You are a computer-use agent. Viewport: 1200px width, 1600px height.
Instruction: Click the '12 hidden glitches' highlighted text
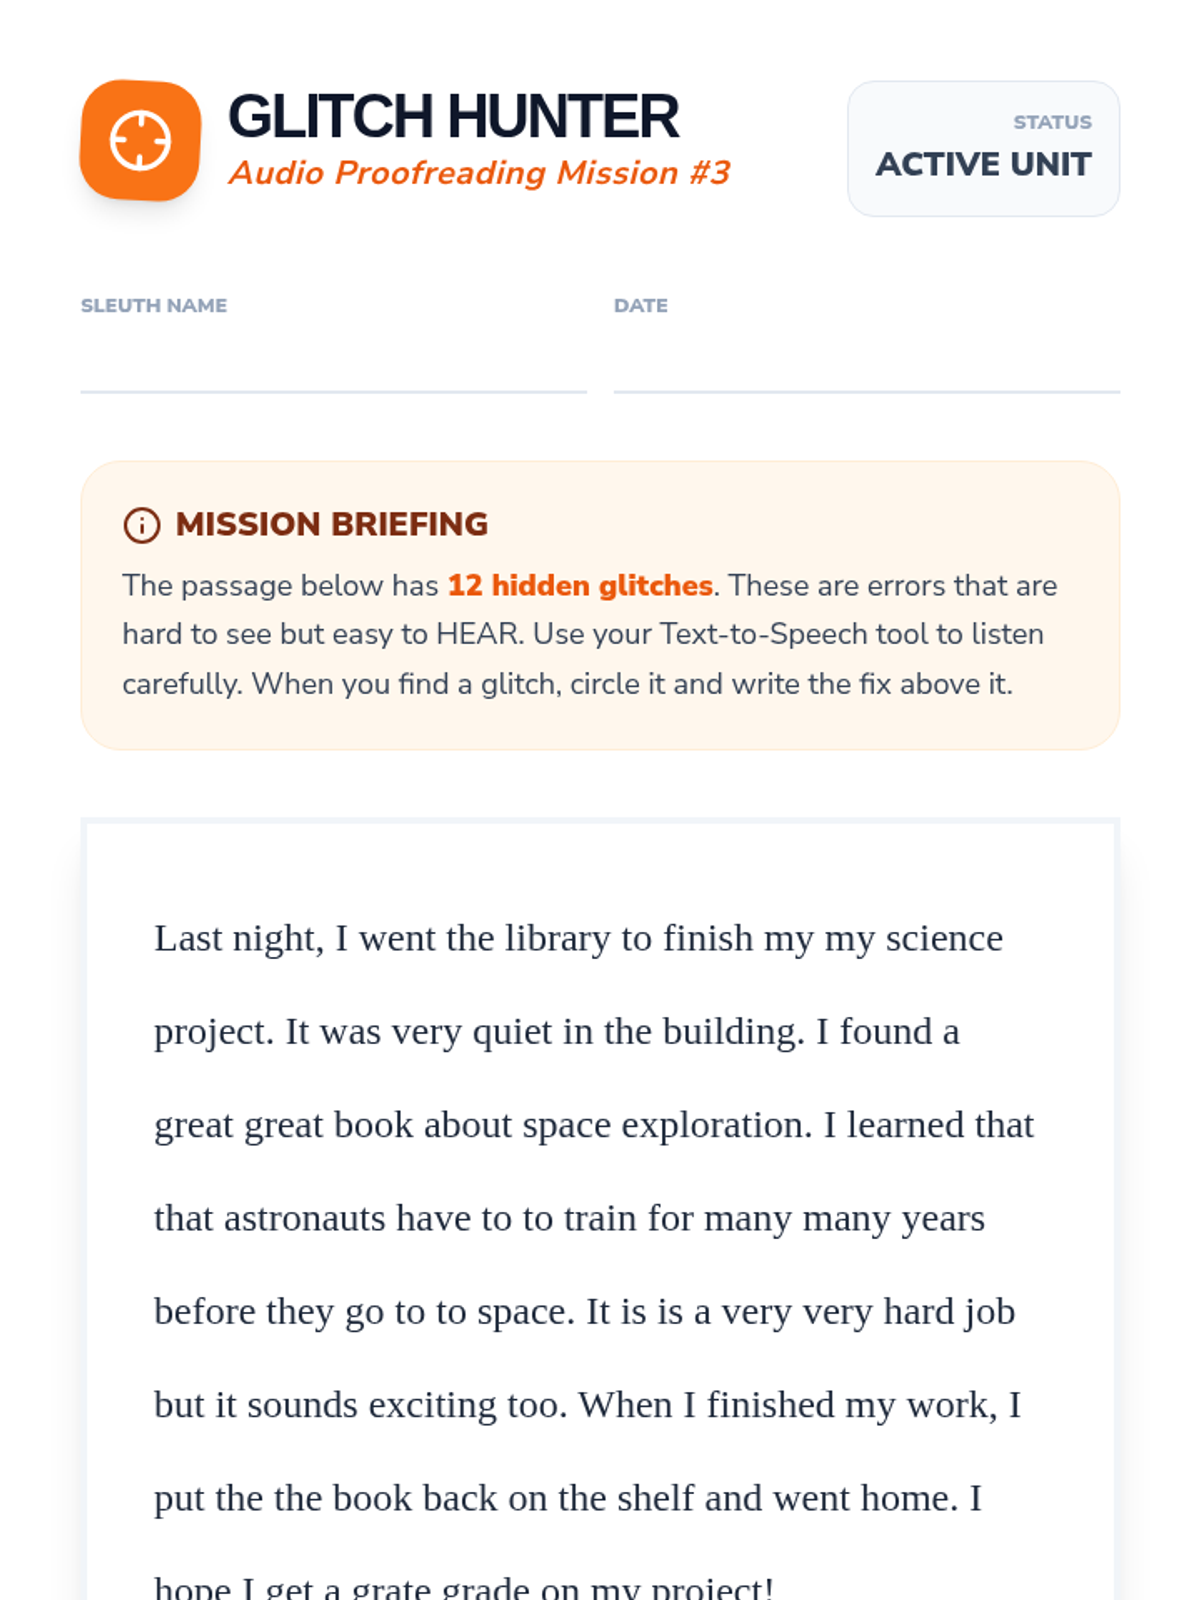(x=579, y=585)
